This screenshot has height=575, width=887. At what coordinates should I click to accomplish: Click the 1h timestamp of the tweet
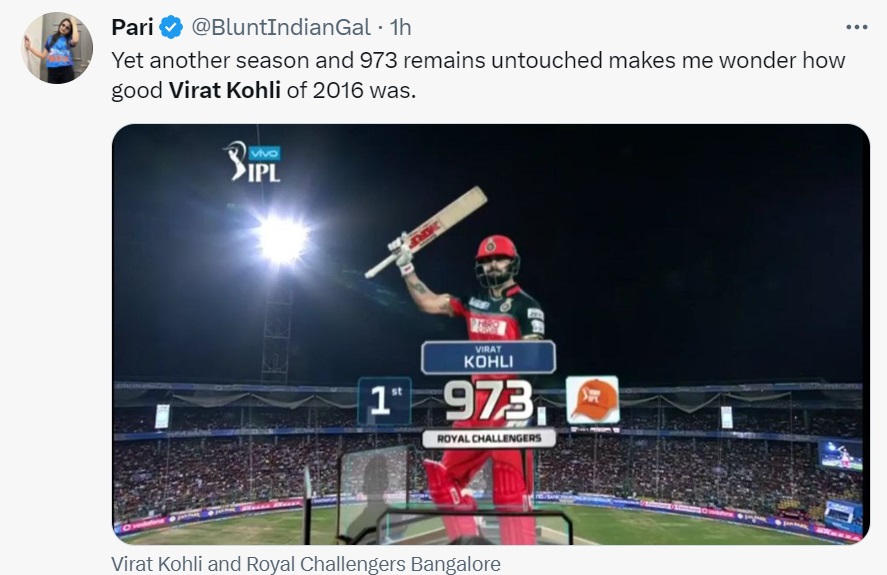400,27
